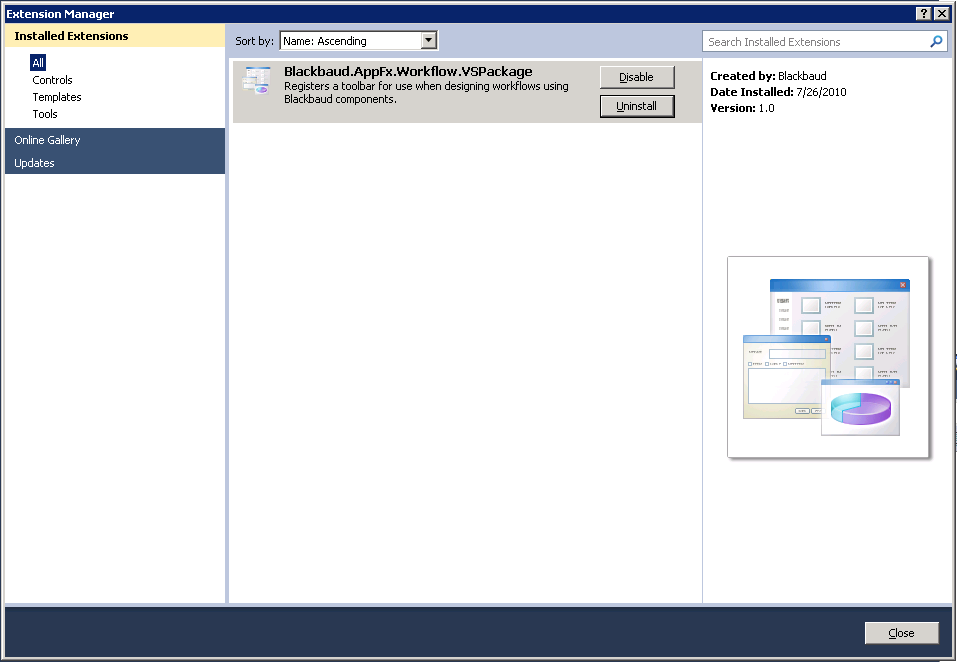Close the Extension Manager with the X
The image size is (957, 662).
pos(942,13)
